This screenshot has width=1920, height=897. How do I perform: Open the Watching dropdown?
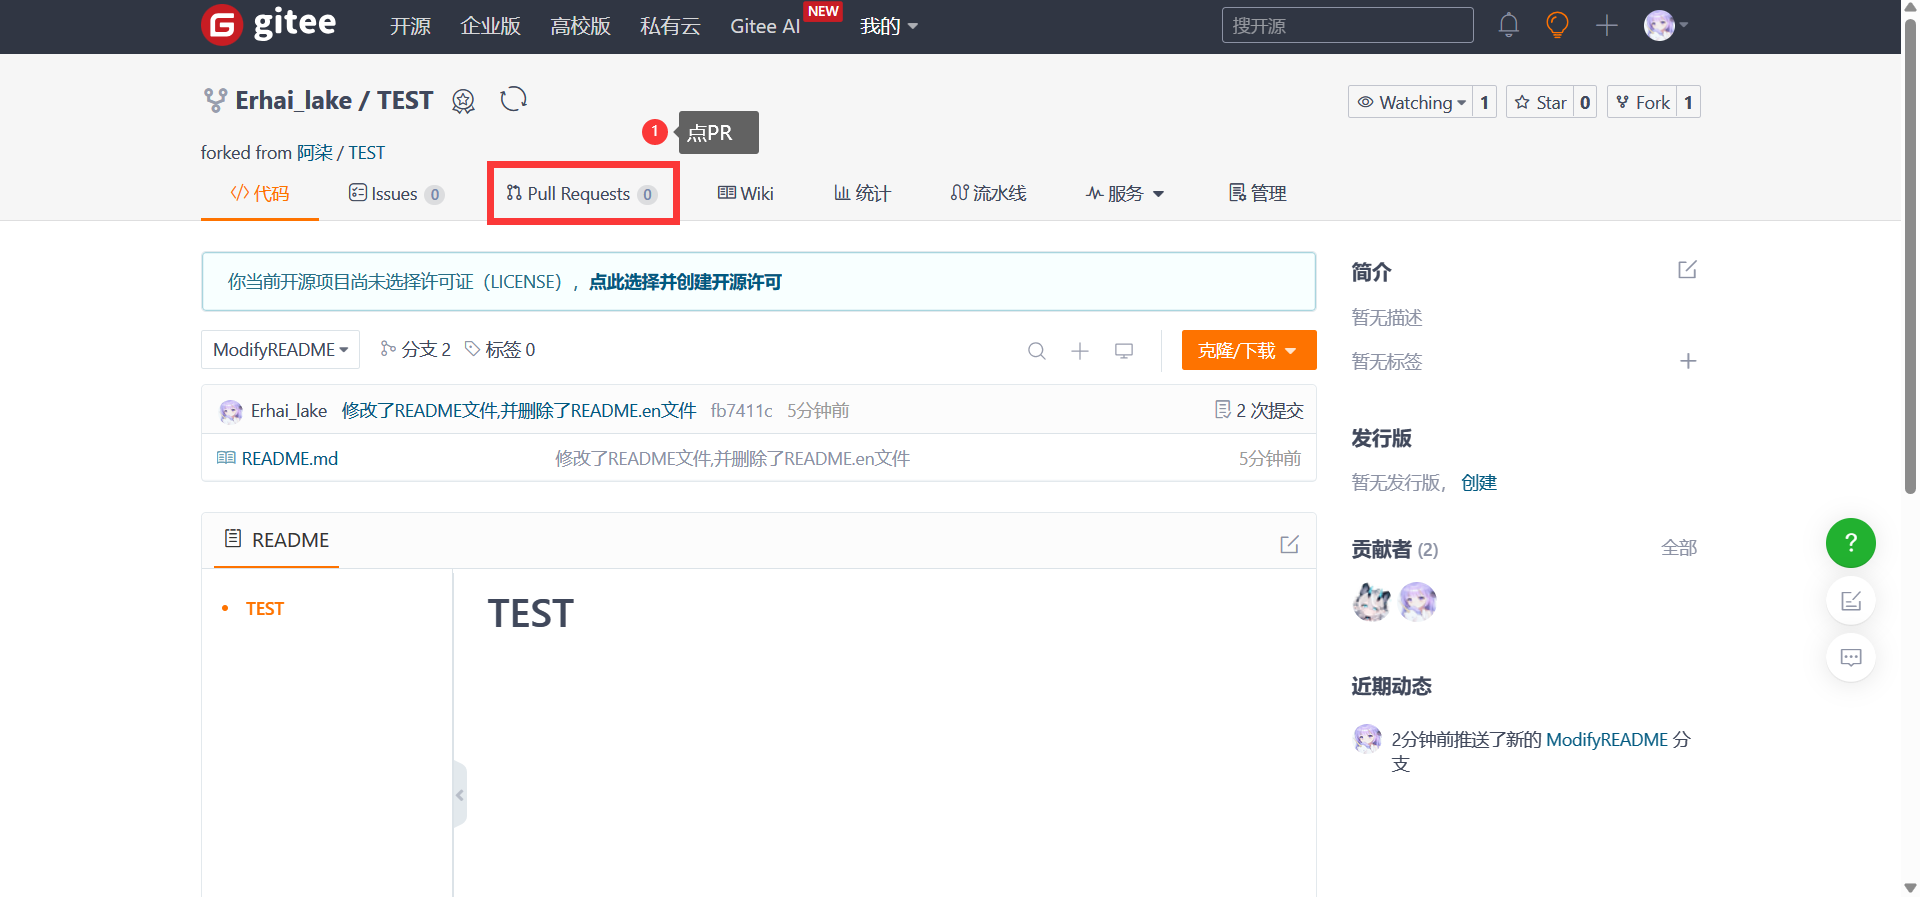pos(1411,102)
